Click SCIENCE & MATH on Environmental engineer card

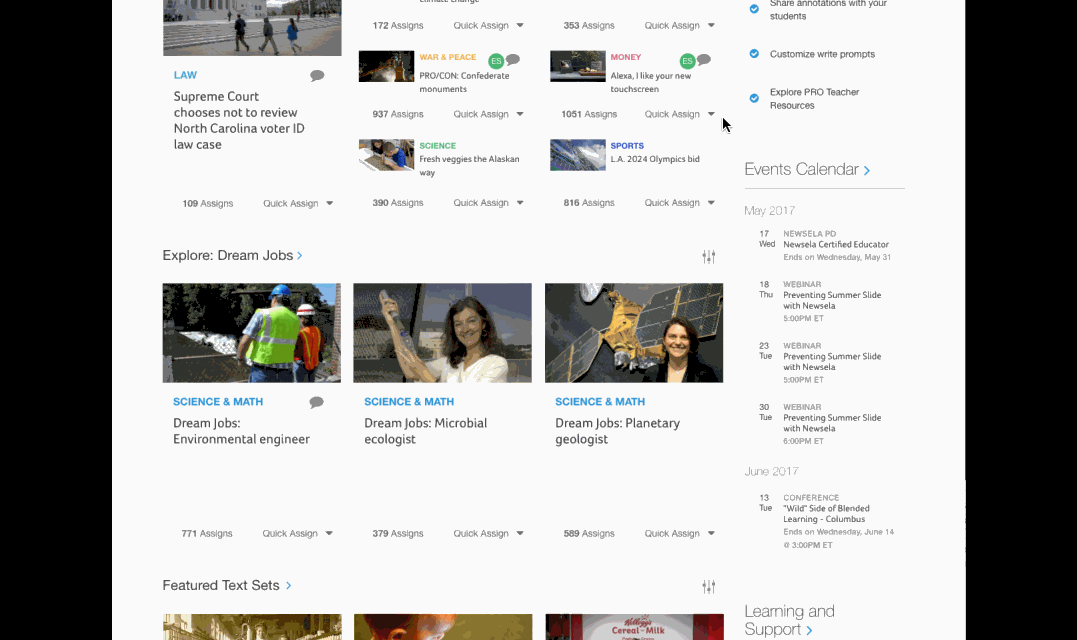(x=218, y=402)
